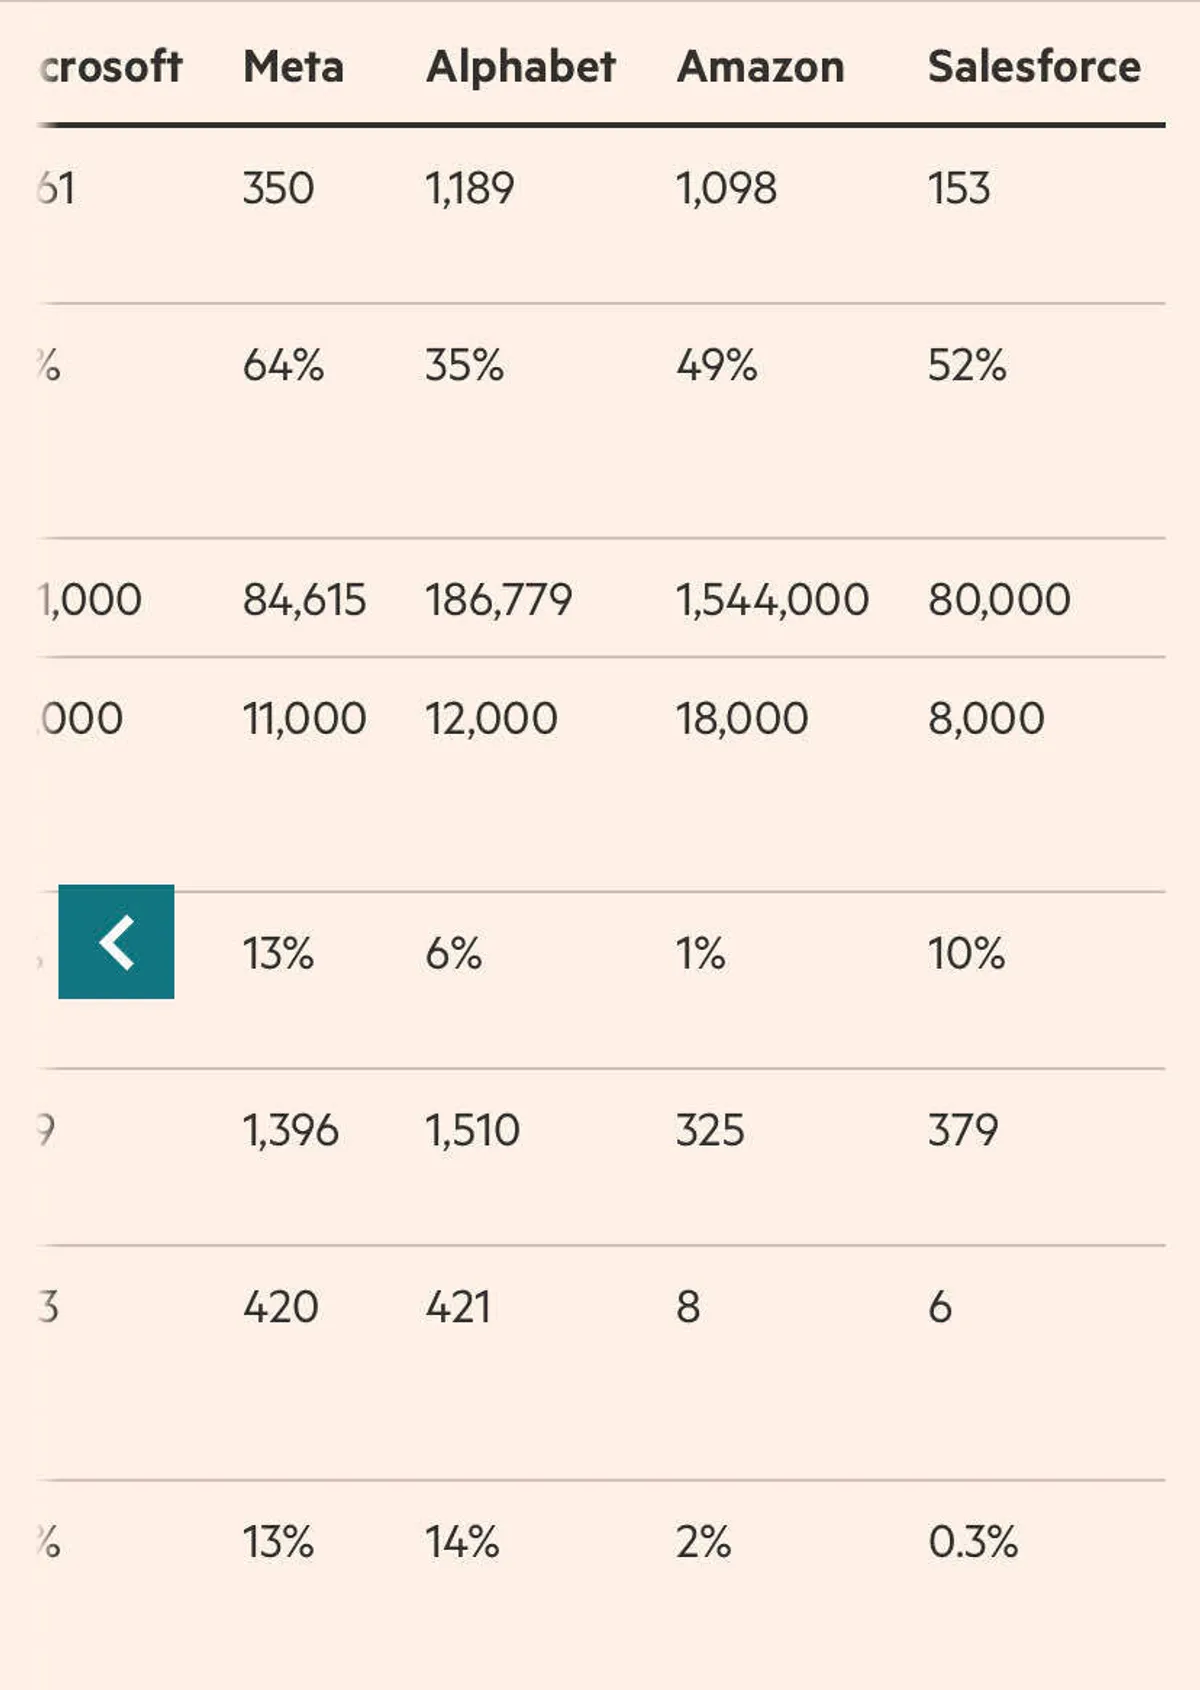Screen dimensions: 1200x1690
Task: Click the partially visible Microsoft header
Action: tap(111, 67)
